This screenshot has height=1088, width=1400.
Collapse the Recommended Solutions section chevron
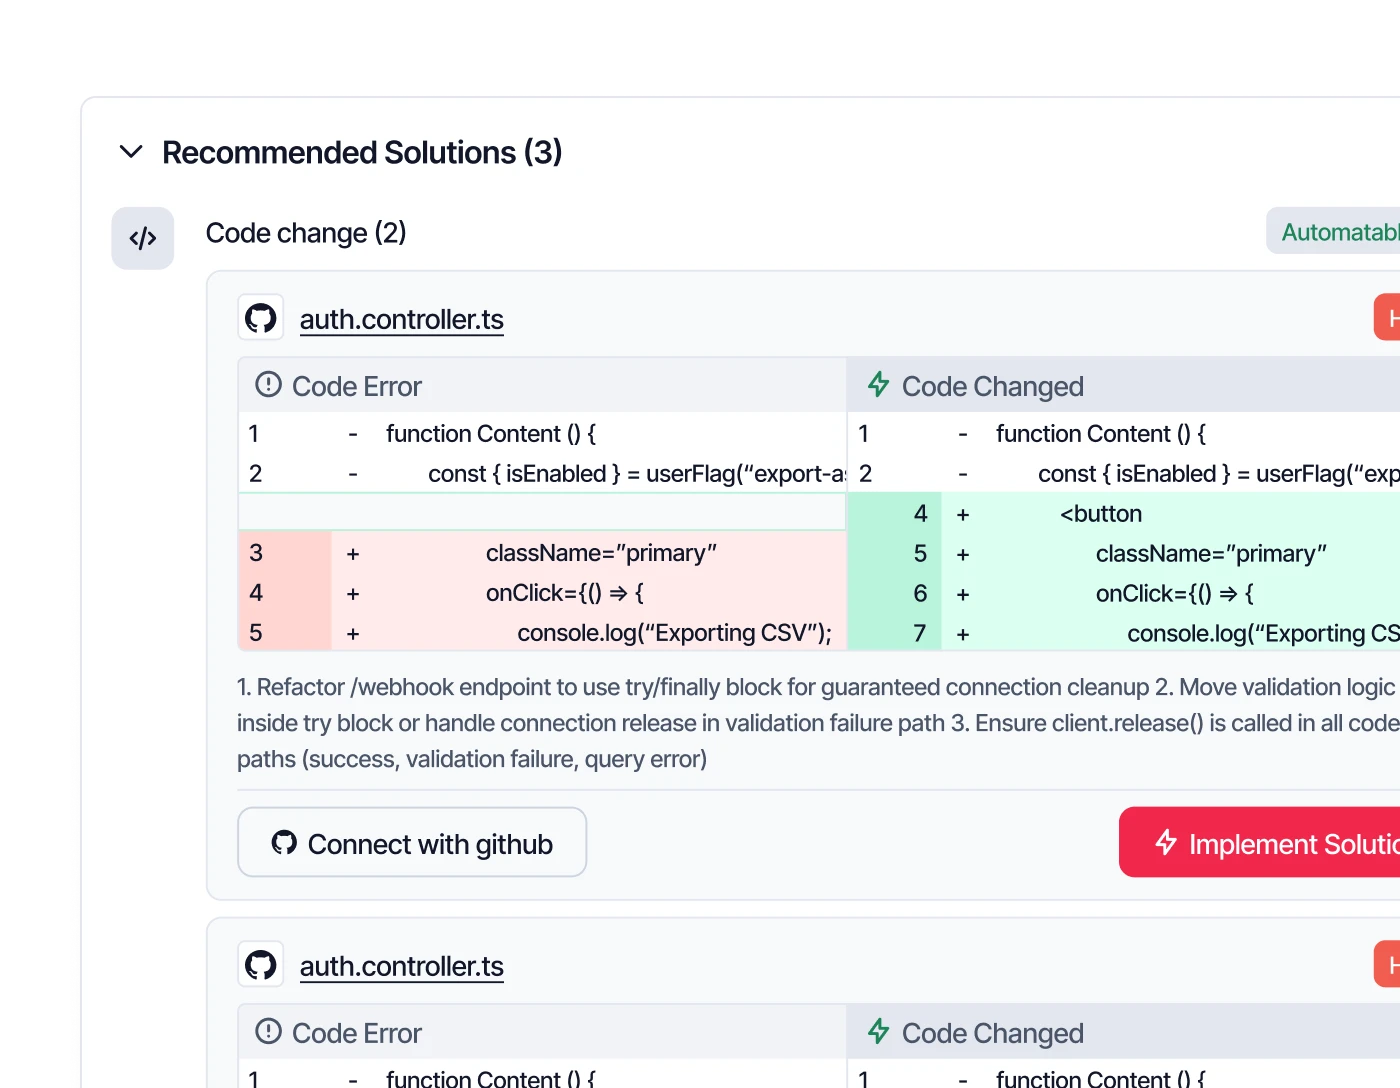tap(131, 152)
